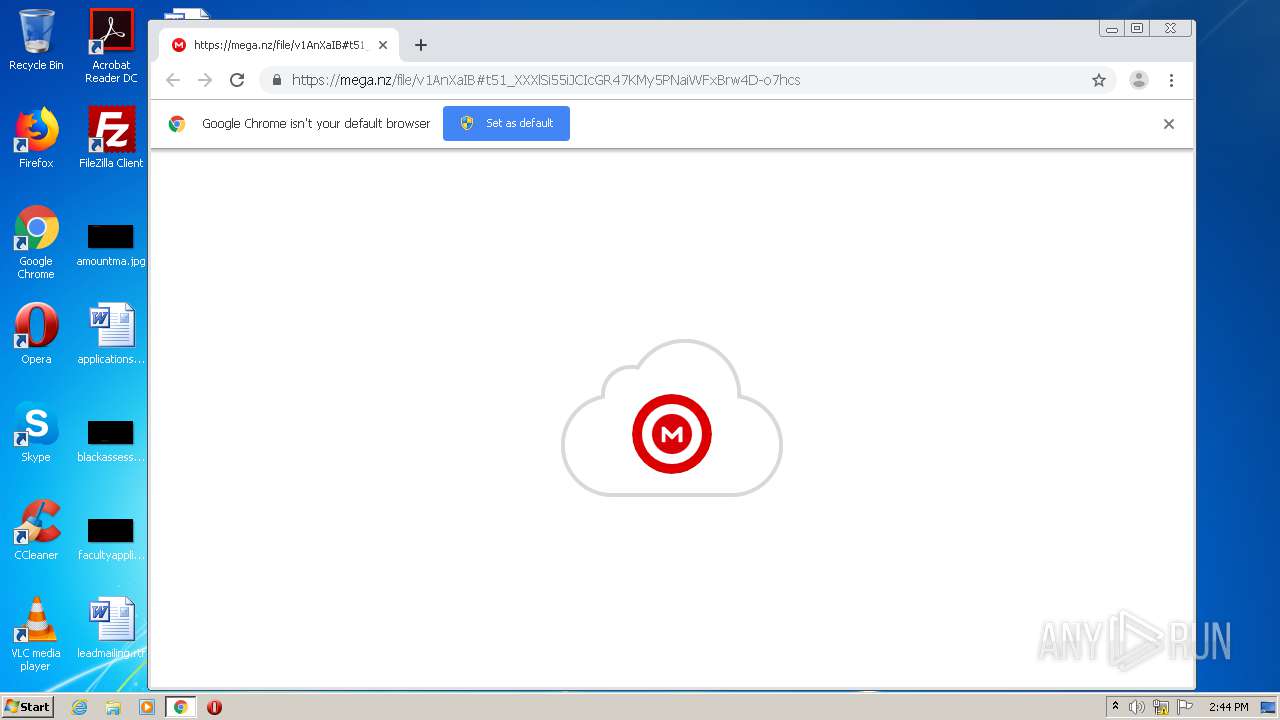This screenshot has width=1280, height=720.
Task: Open Action Center flag icon
Action: (1185, 707)
